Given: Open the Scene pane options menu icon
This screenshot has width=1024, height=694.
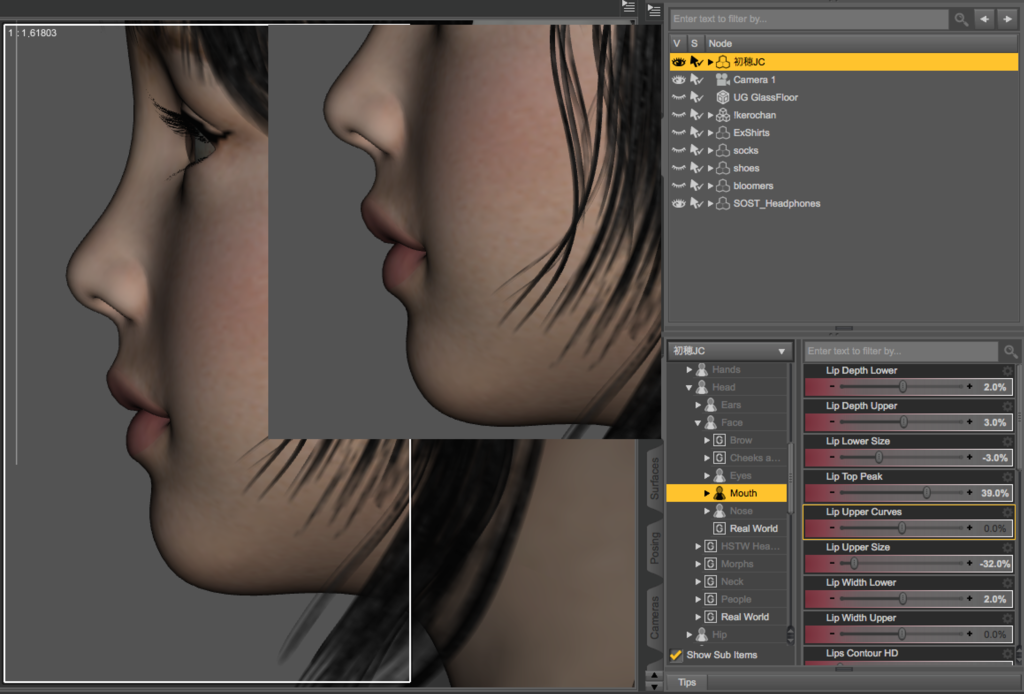Looking at the screenshot, I should click(x=654, y=10).
